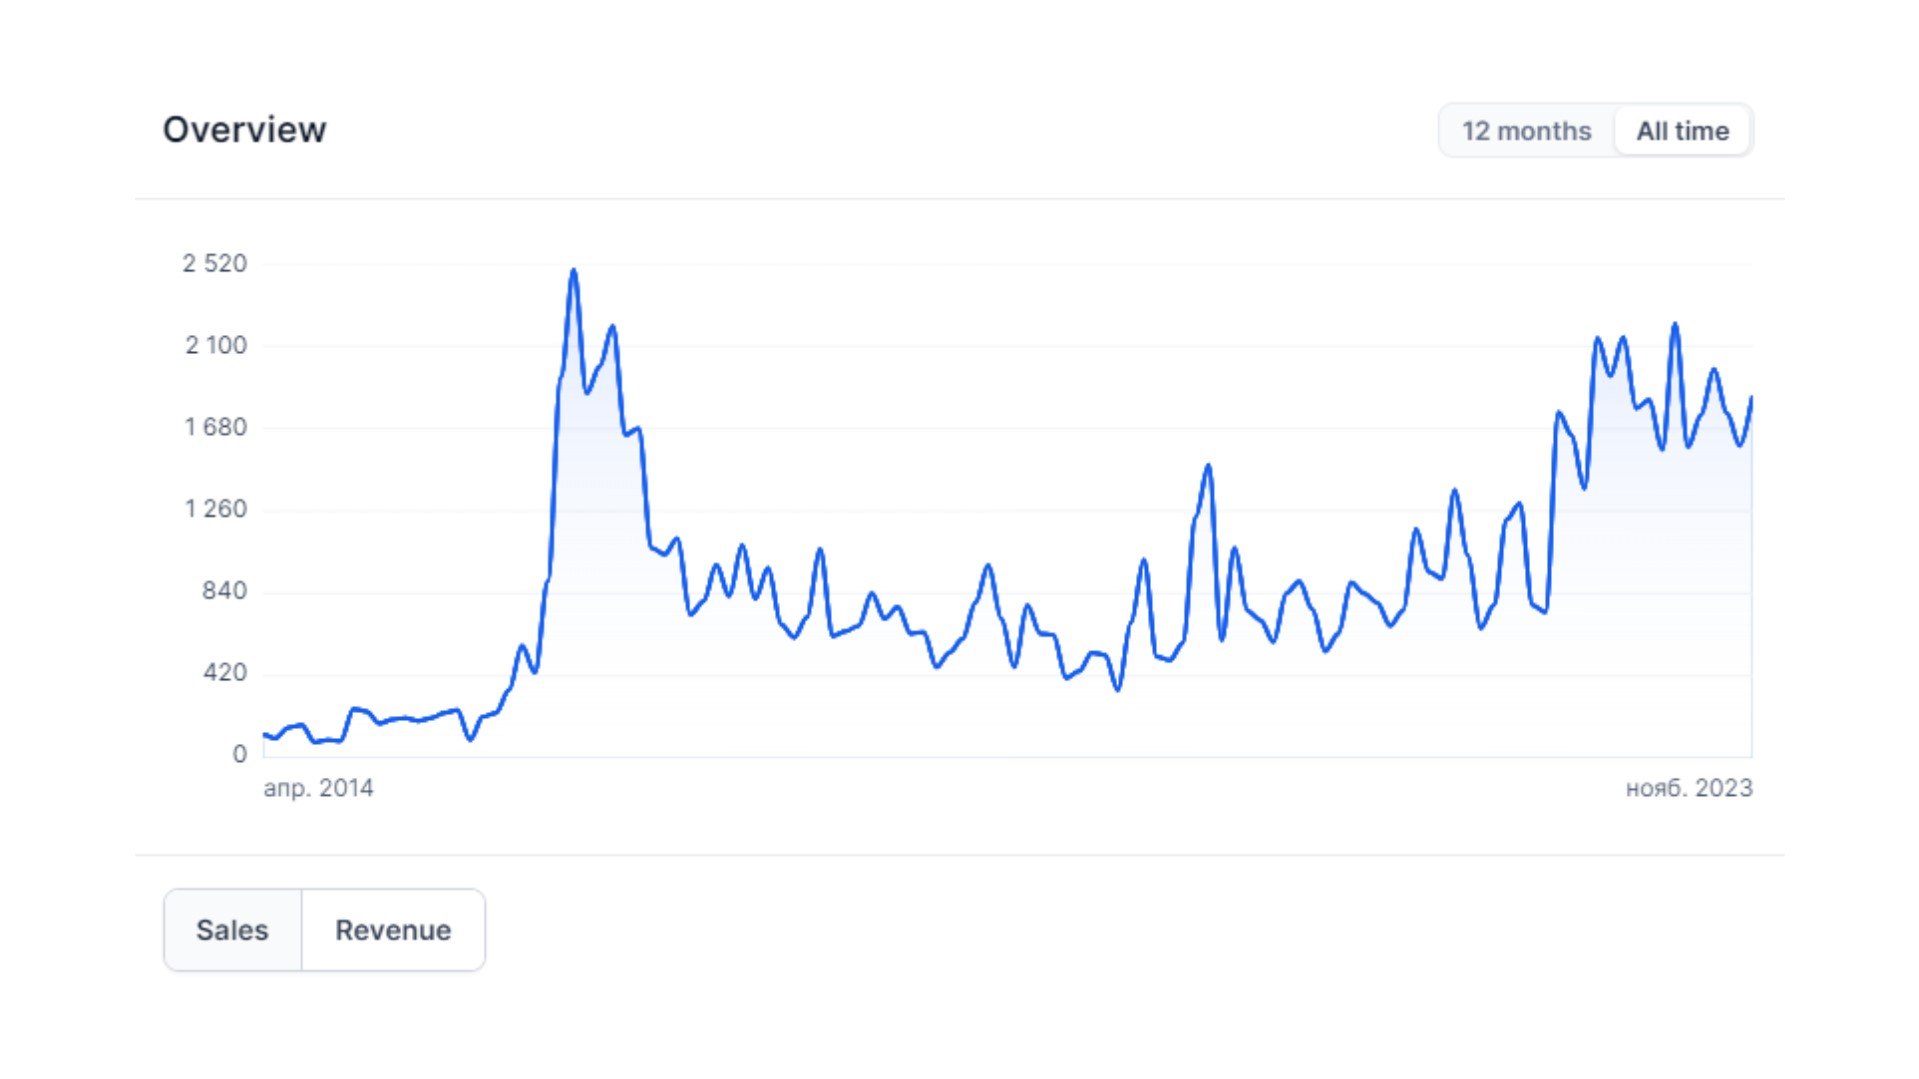Click the tallest recent peak near chart end
1919x1079 pixels.
tap(1675, 324)
